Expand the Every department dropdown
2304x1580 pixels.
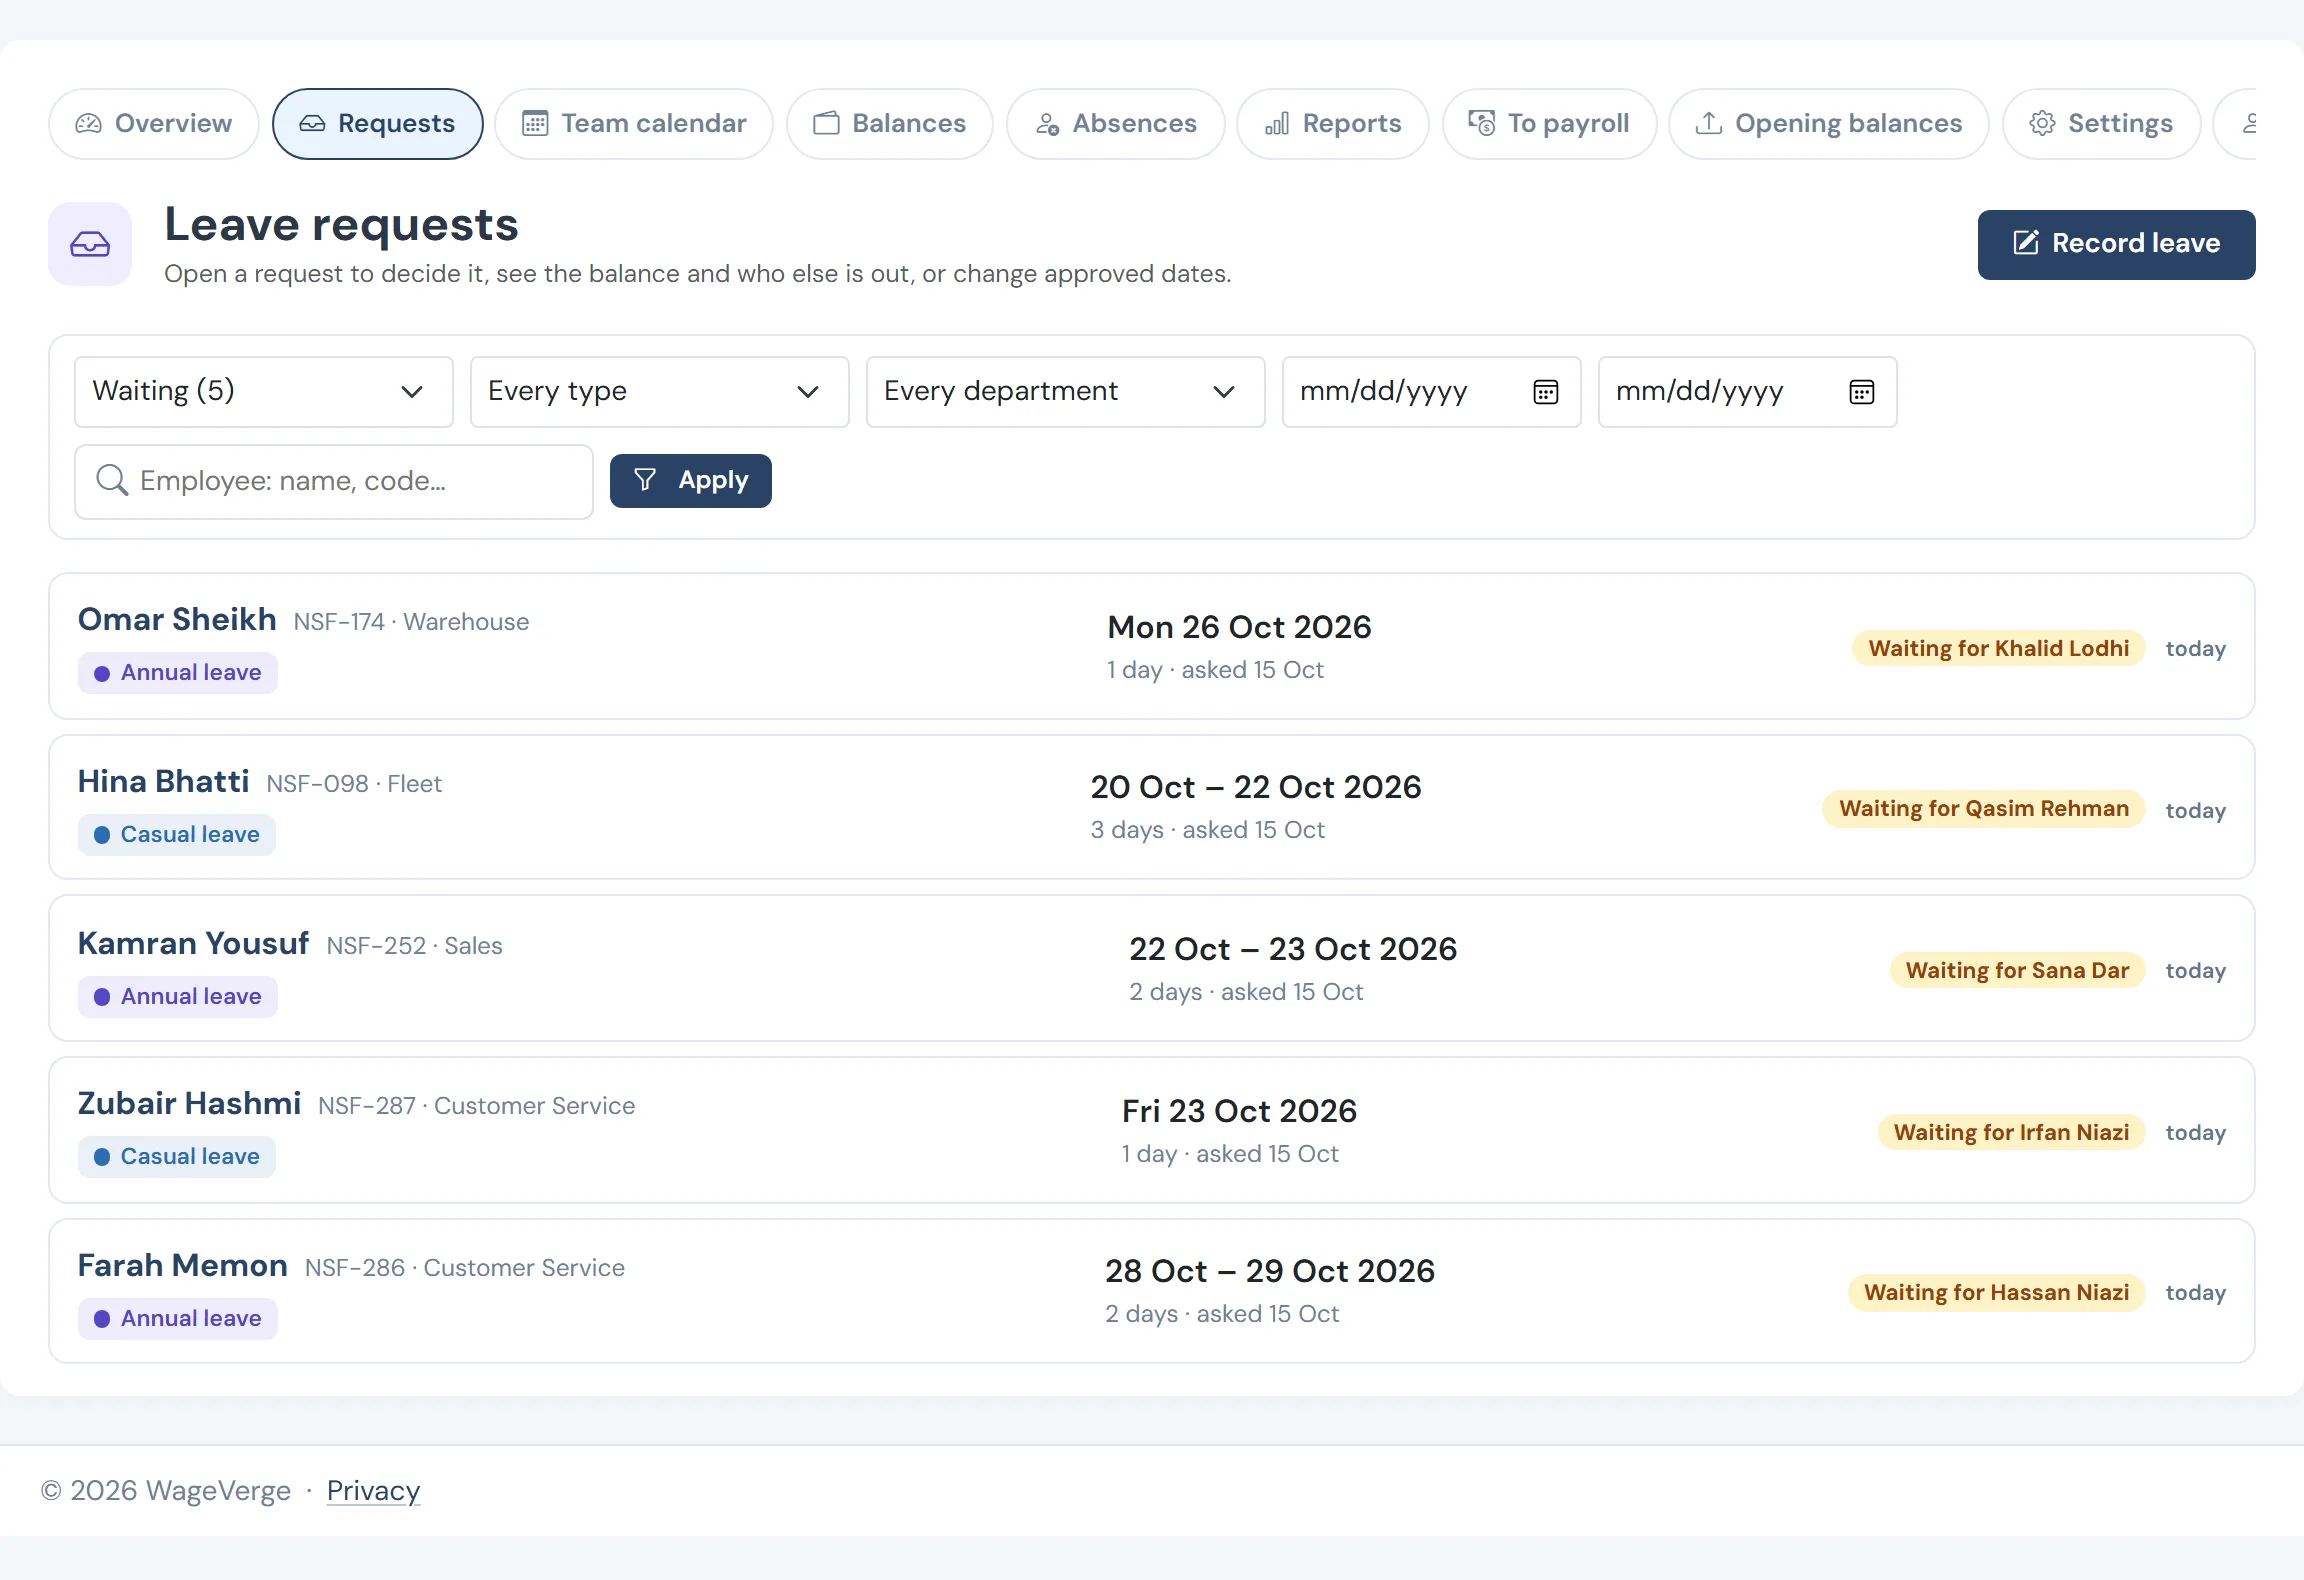click(1066, 392)
